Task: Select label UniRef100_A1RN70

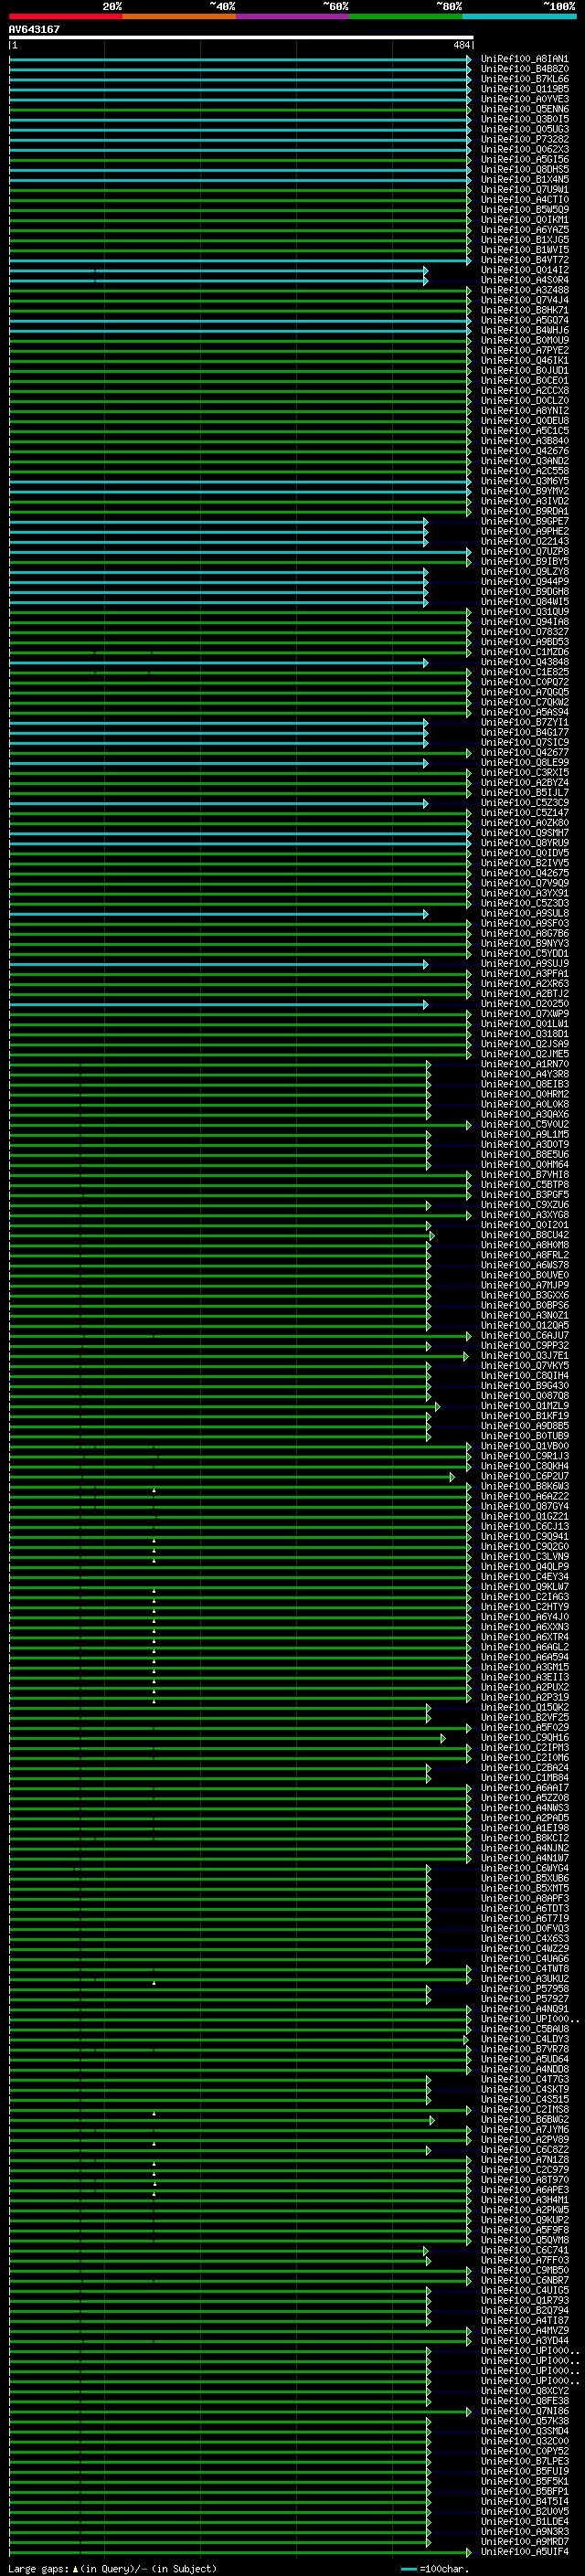Action: pyautogui.click(x=524, y=1064)
